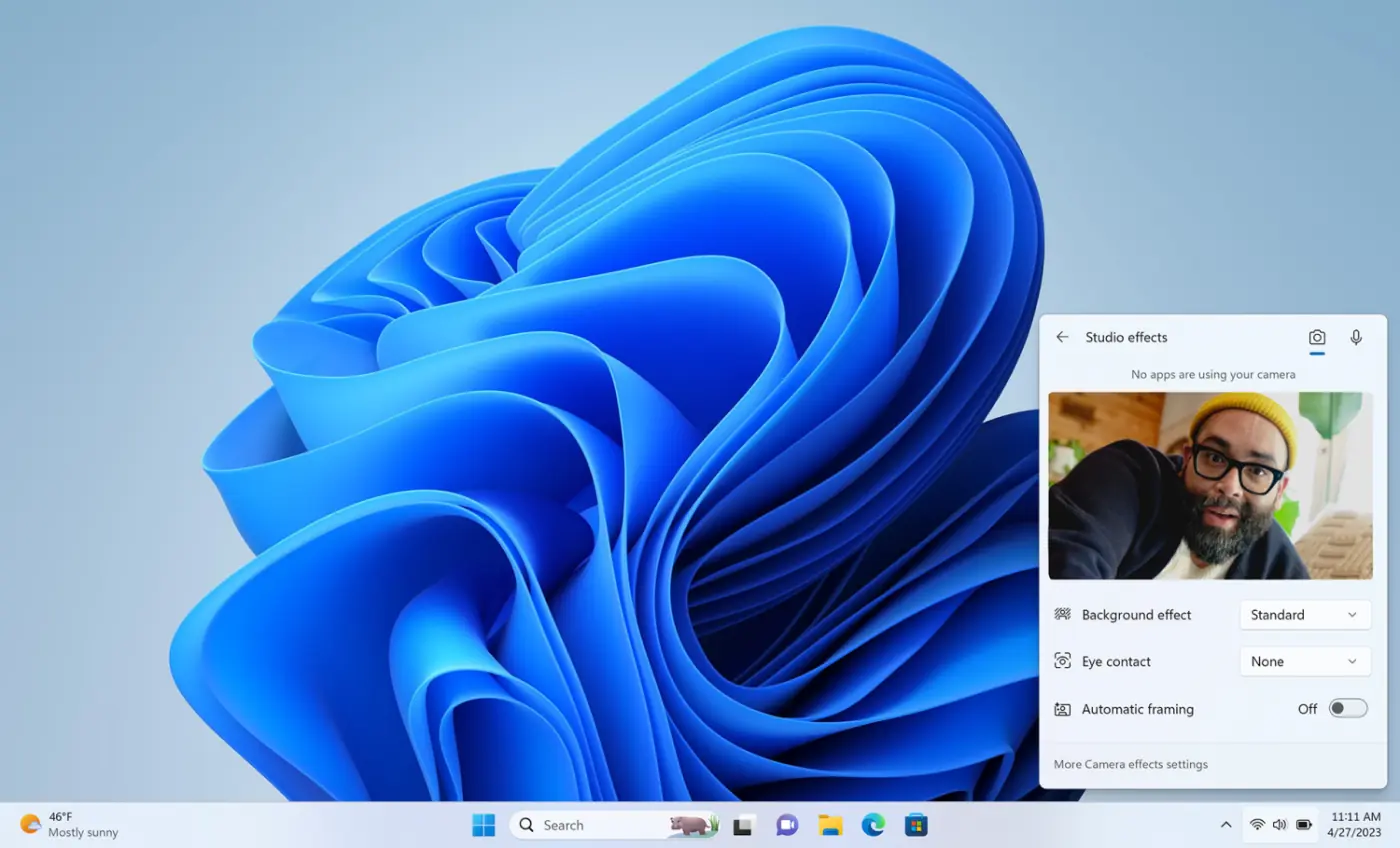
Task: Click the Wi-Fi network icon
Action: (x=1257, y=825)
